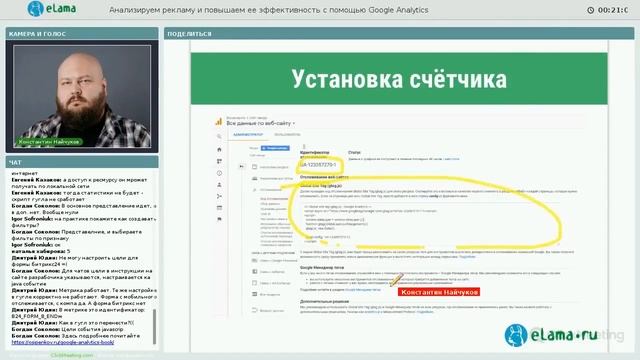
Task: Open the ospankov.ru google-analytics-book link in chat
Action: 63,342
